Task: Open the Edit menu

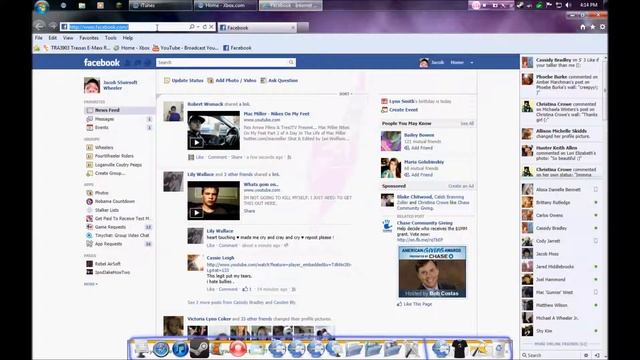Action: pos(53,38)
